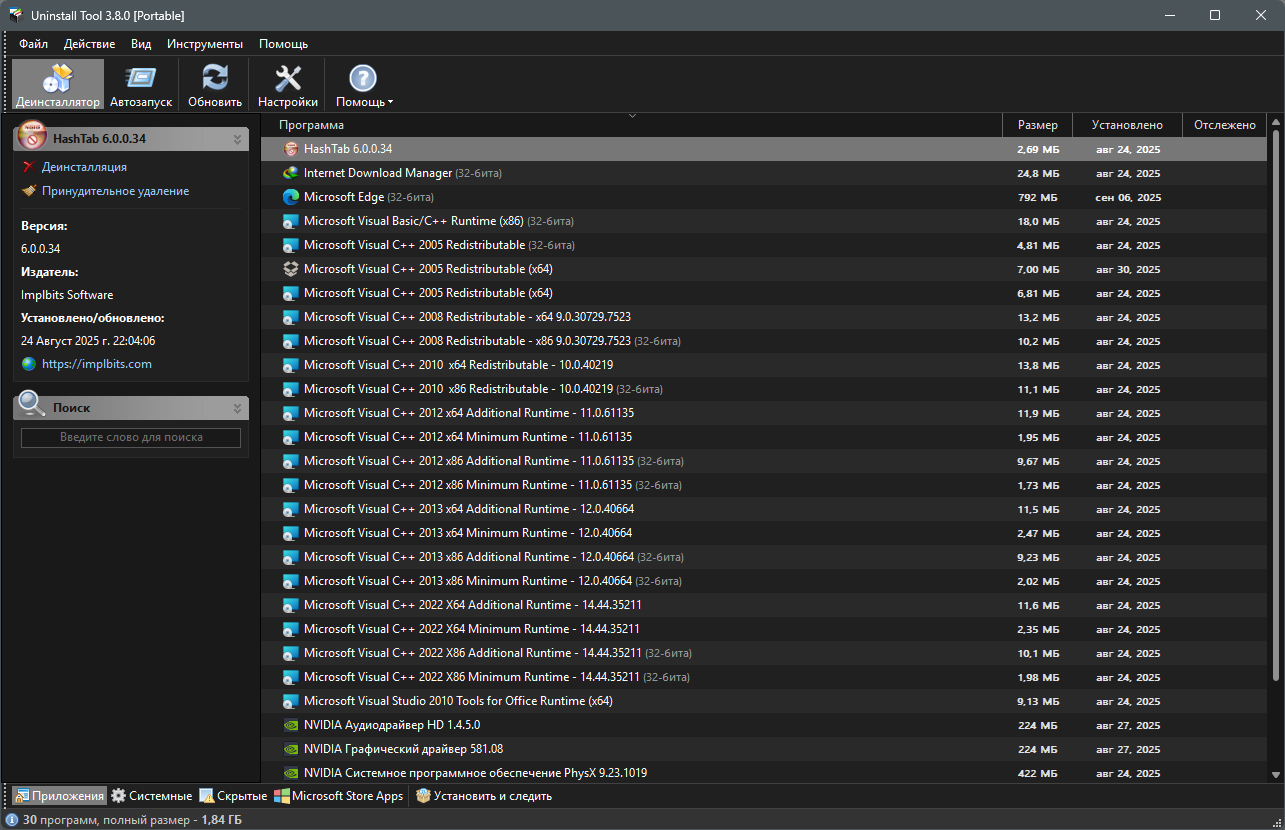Click NVIDIA Графический драйвер 581.08 icon
The width and height of the screenshot is (1285, 830).
point(291,749)
